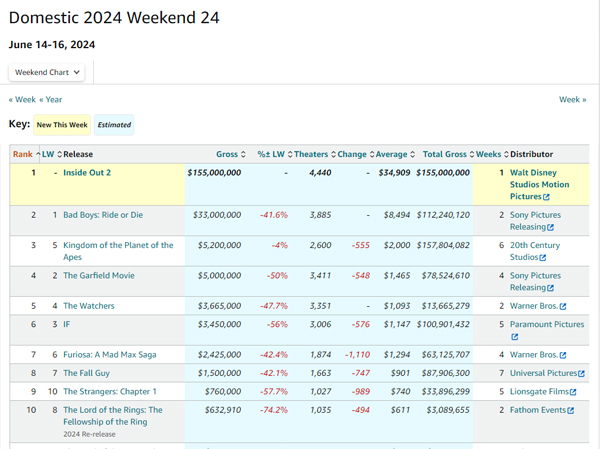Select the $157,804,082 total gross cell

(443, 245)
